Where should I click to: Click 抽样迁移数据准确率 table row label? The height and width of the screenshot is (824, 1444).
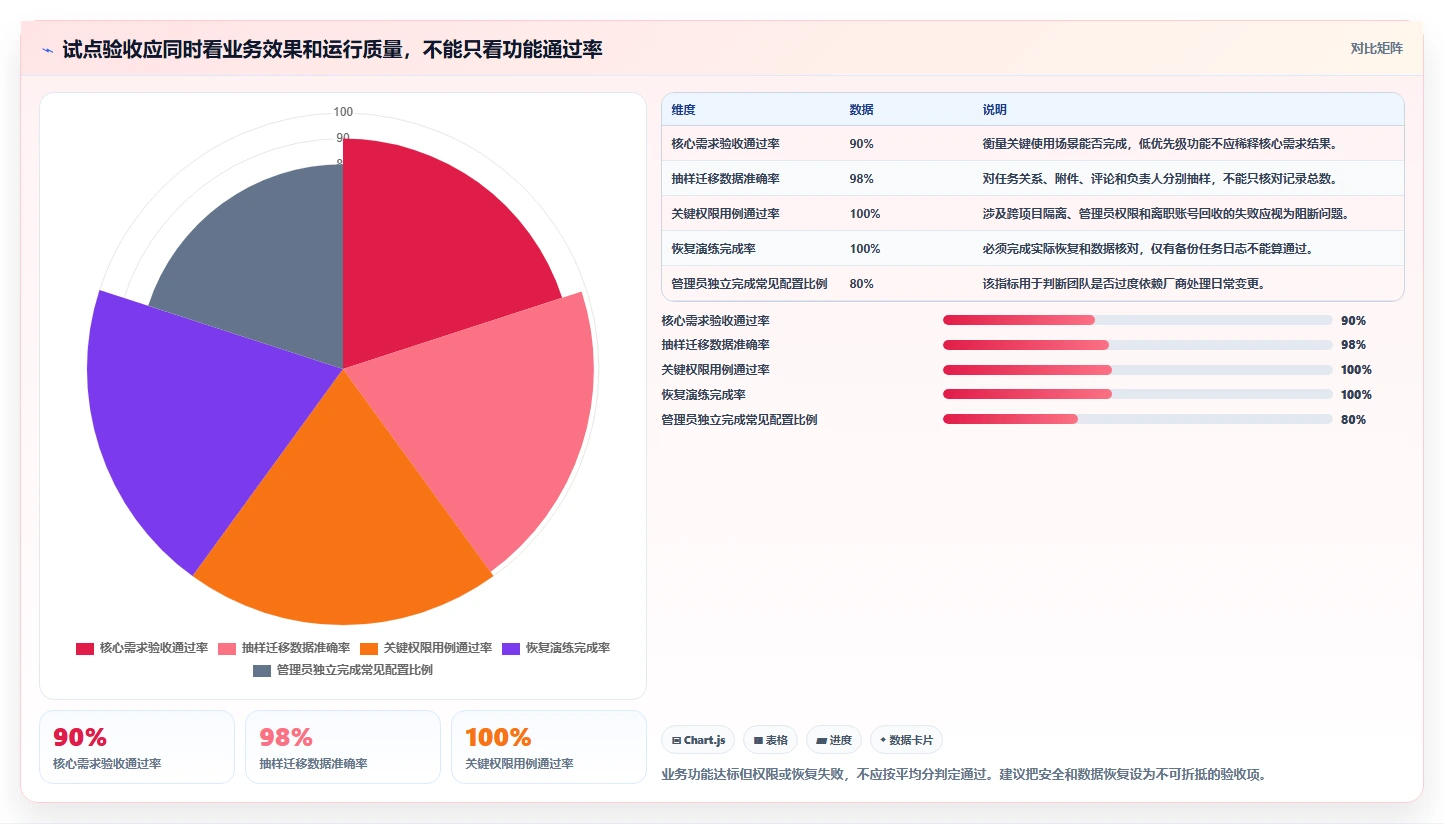point(726,179)
